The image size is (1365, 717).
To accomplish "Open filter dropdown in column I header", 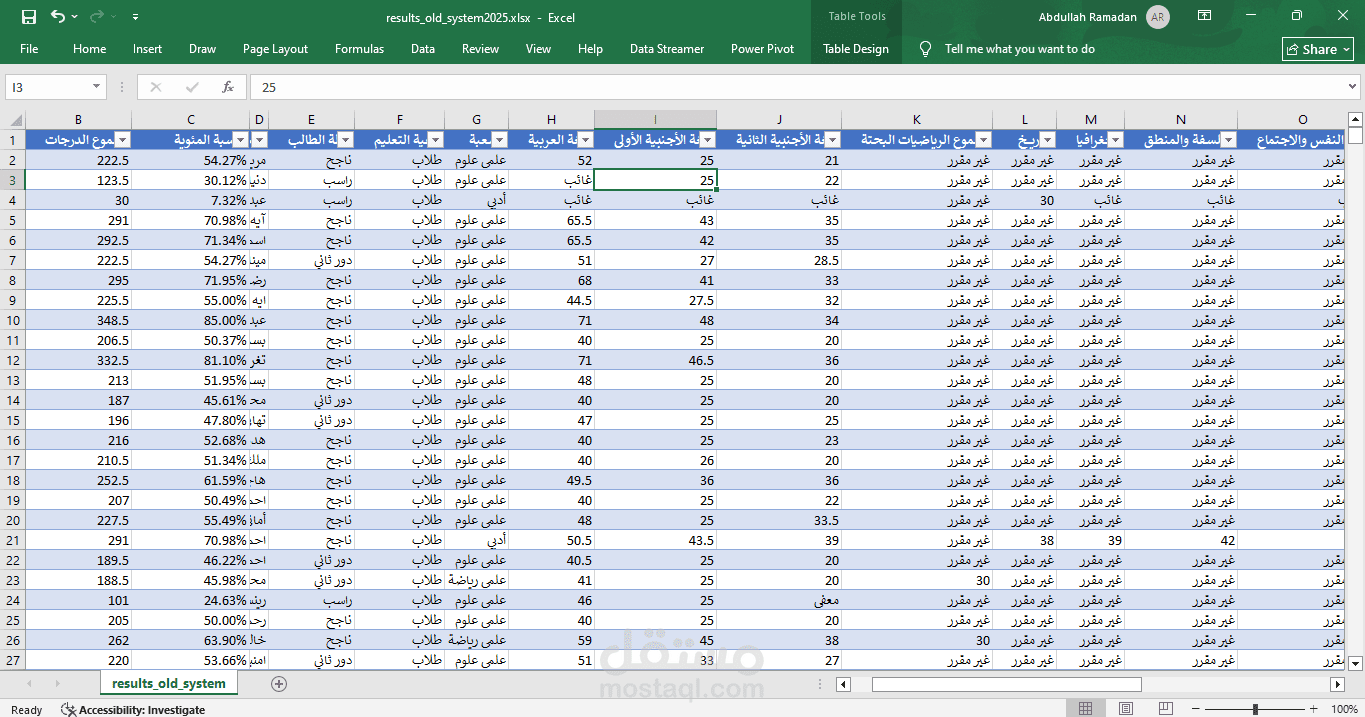I will (708, 140).
